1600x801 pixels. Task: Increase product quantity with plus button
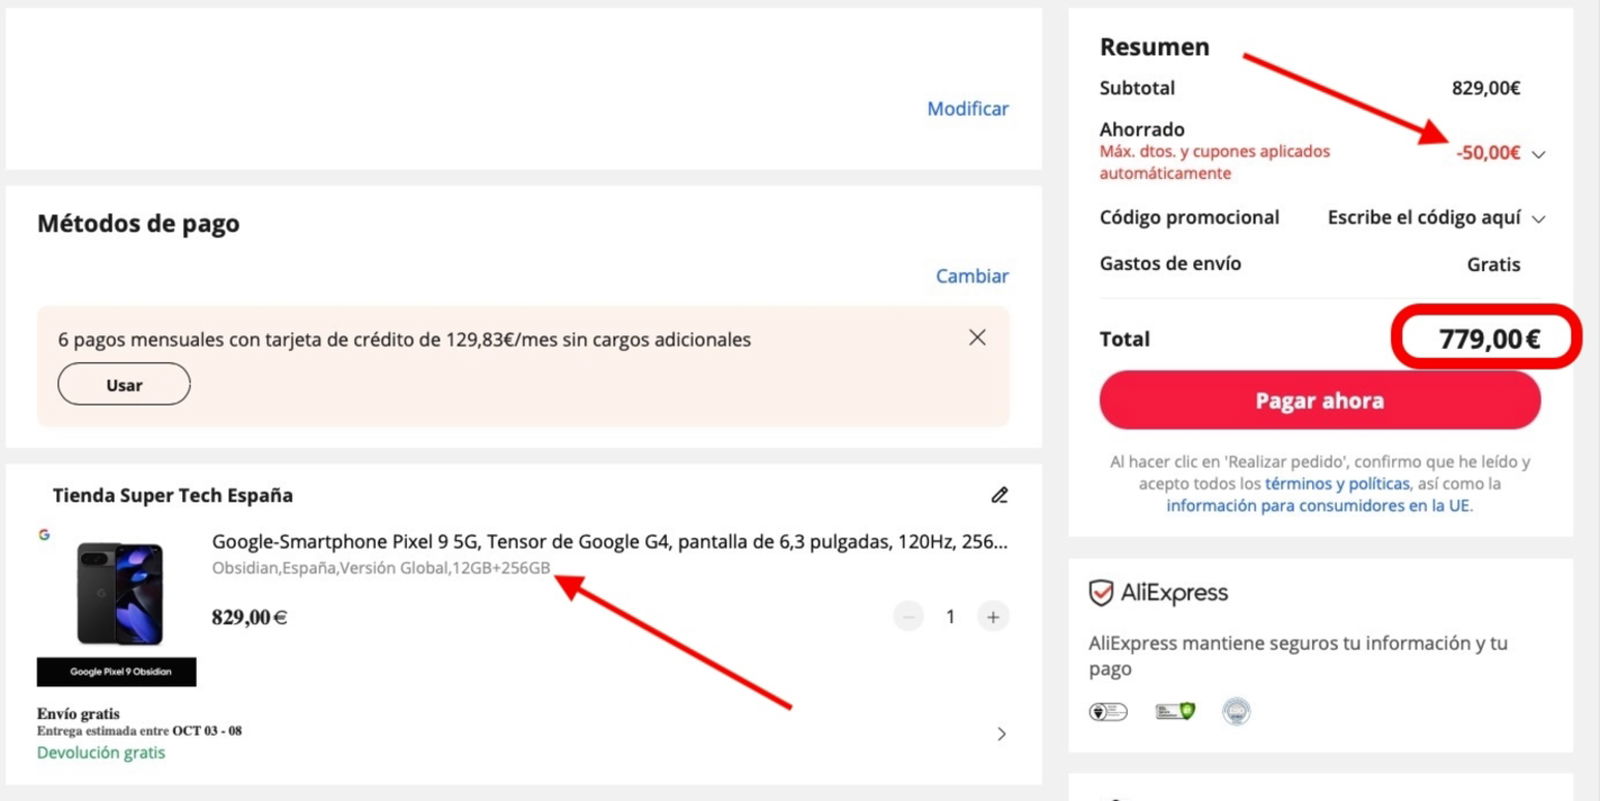pos(993,617)
